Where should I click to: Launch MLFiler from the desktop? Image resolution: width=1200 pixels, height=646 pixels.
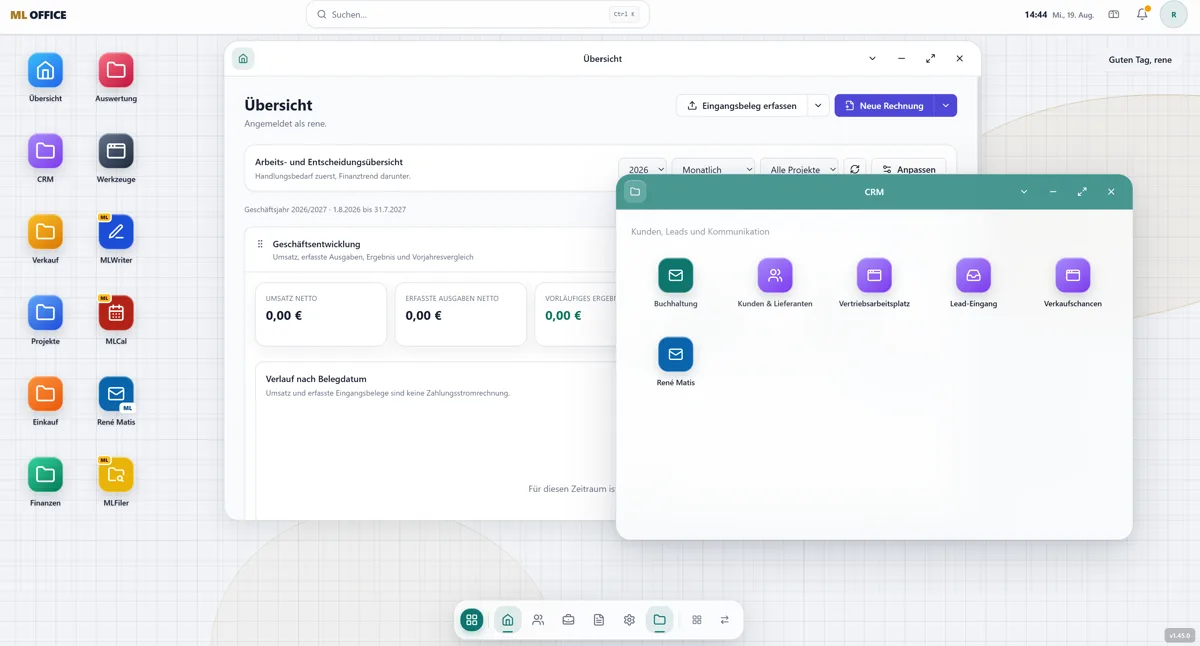[x=116, y=475]
